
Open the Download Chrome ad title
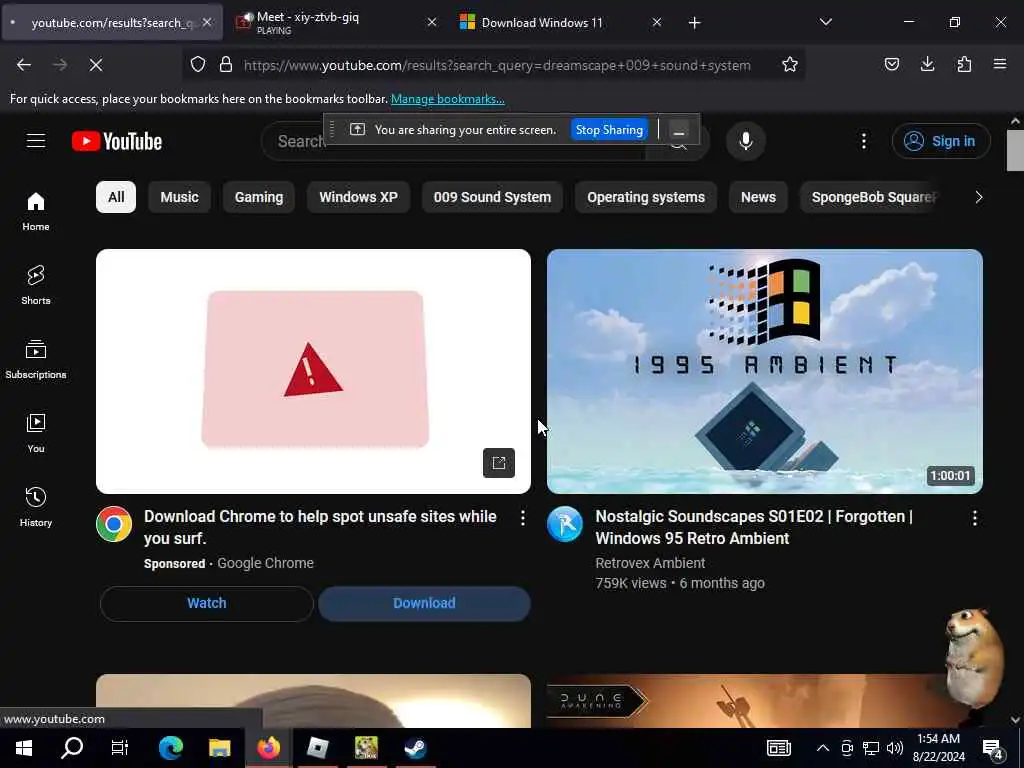click(x=320, y=527)
